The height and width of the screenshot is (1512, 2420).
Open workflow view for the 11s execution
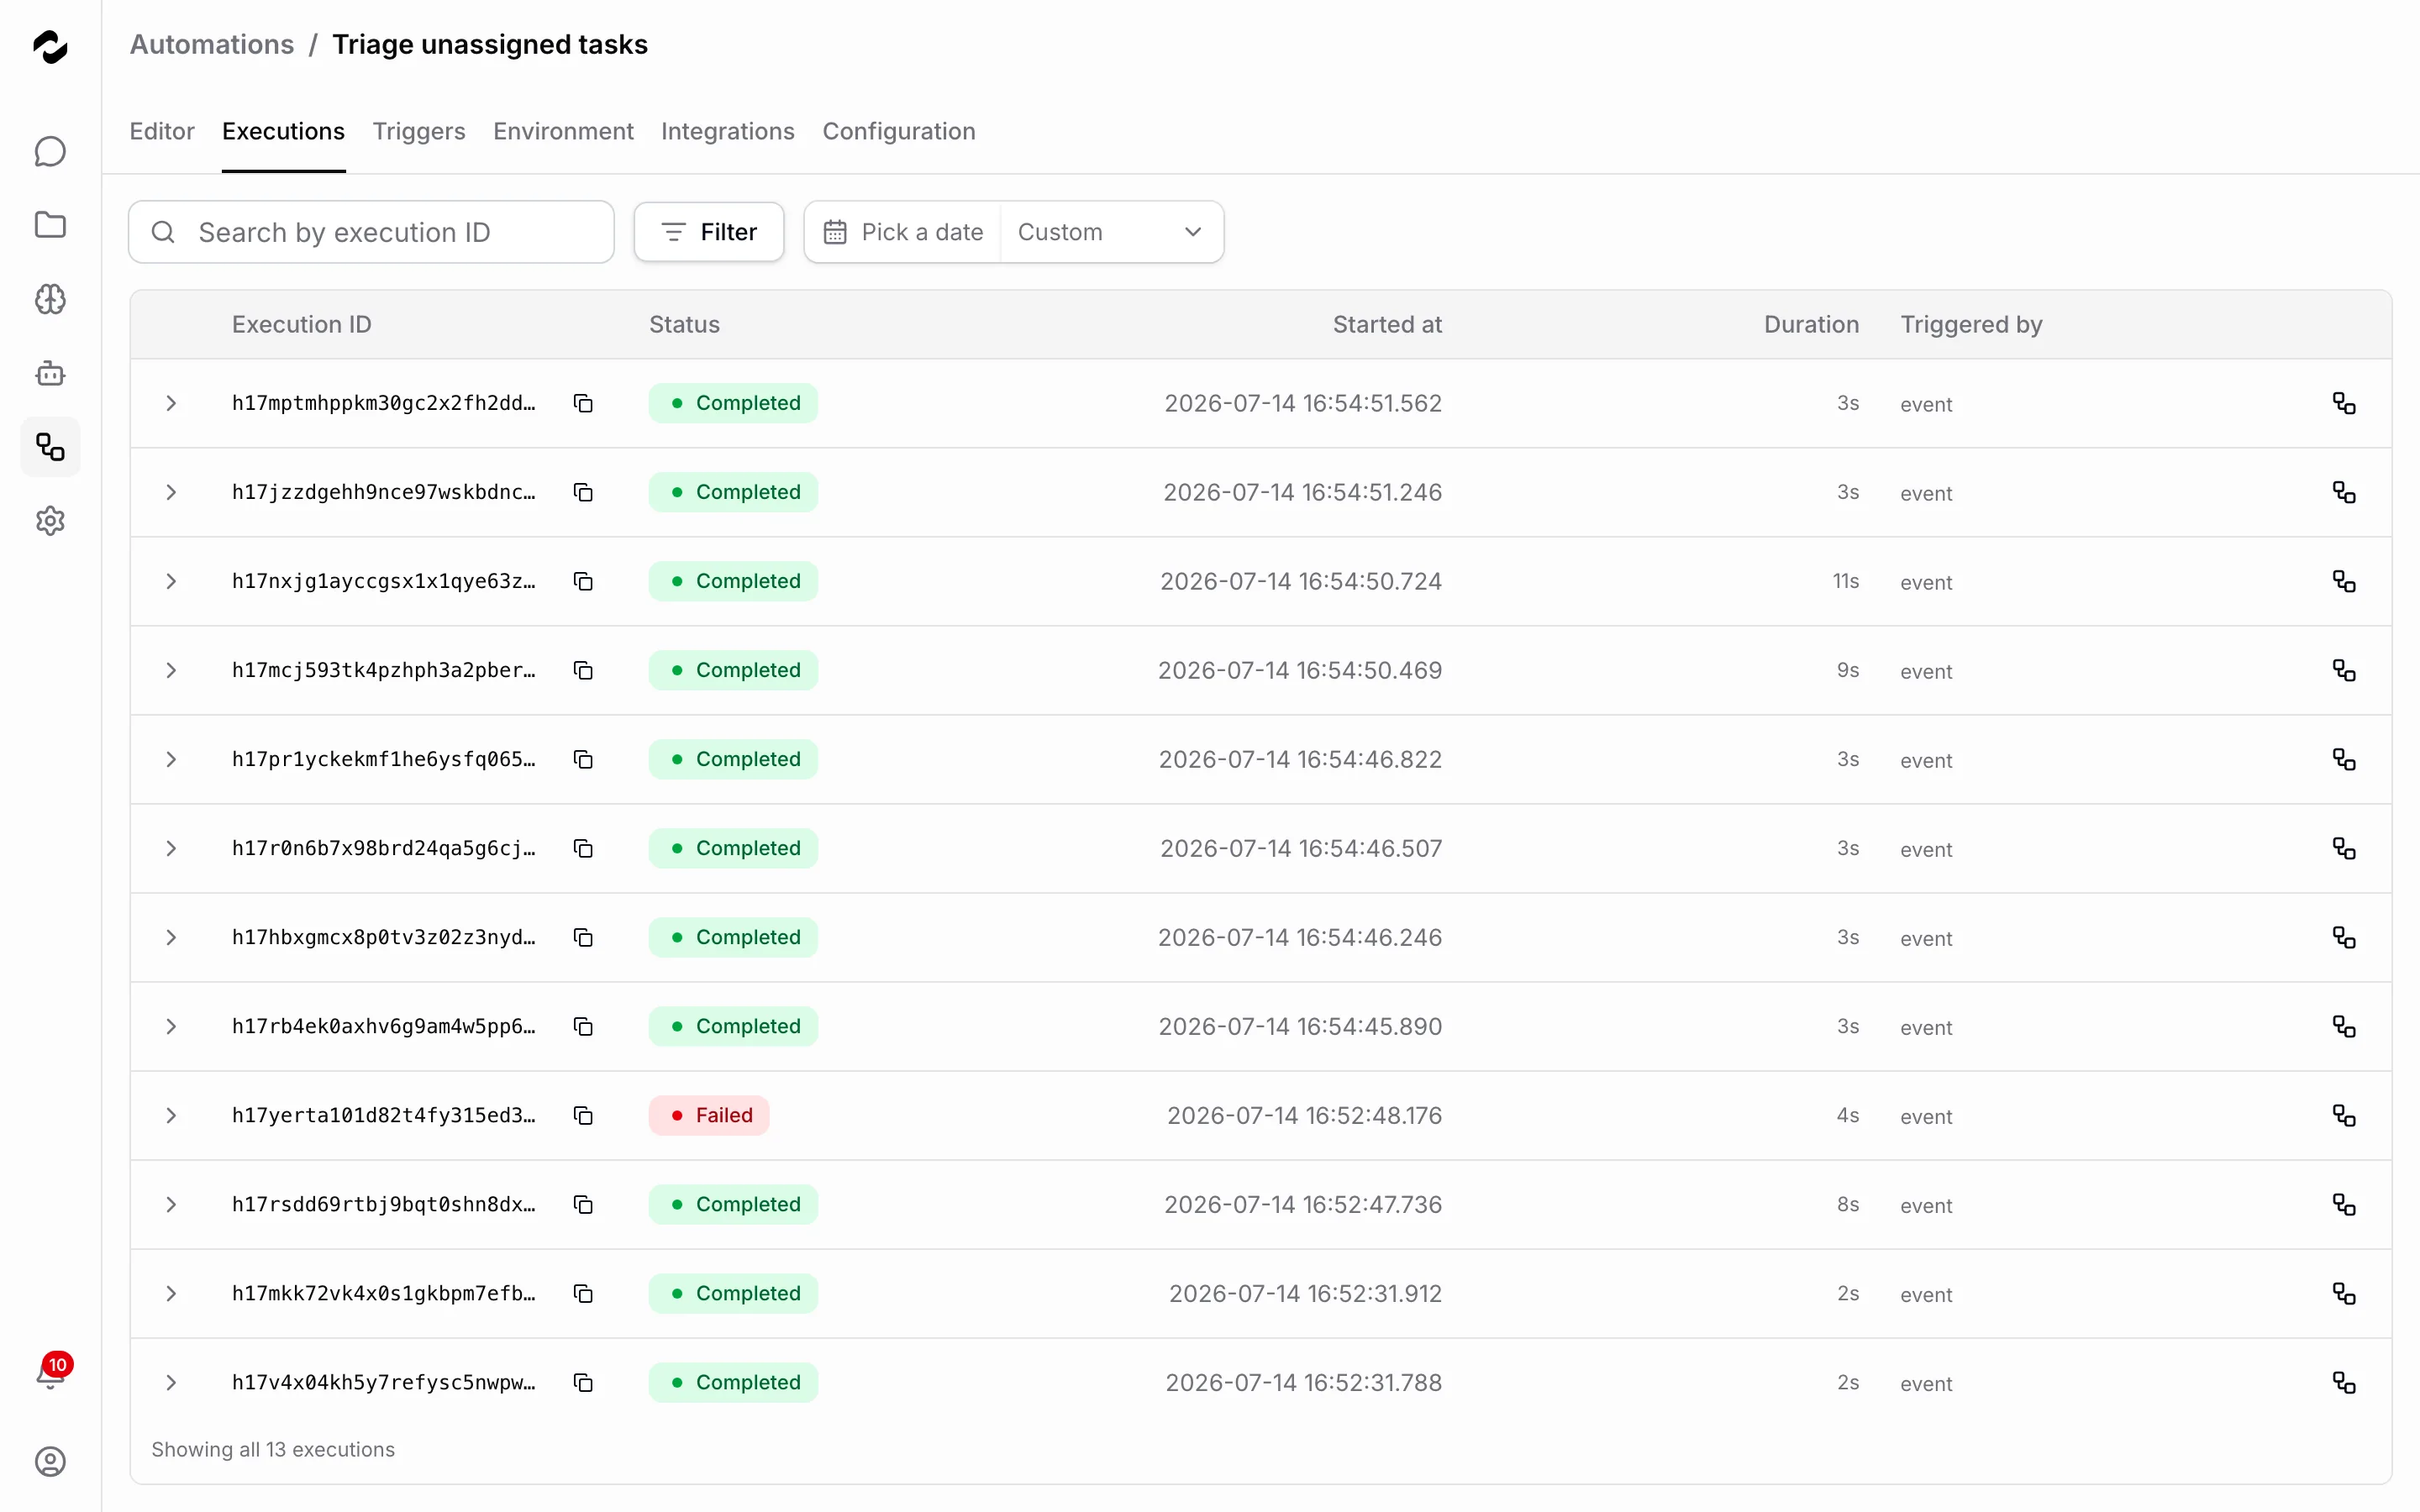pos(2344,581)
